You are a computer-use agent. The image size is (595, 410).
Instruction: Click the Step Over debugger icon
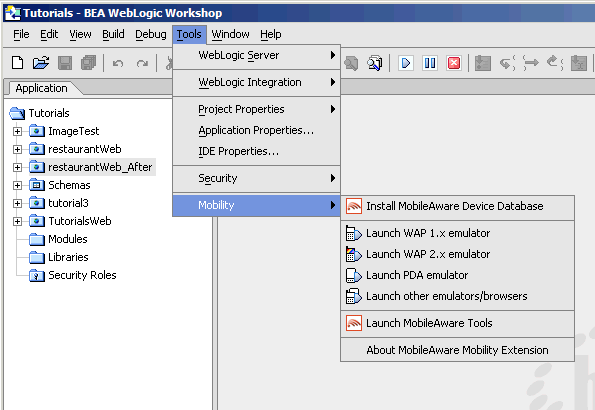530,63
